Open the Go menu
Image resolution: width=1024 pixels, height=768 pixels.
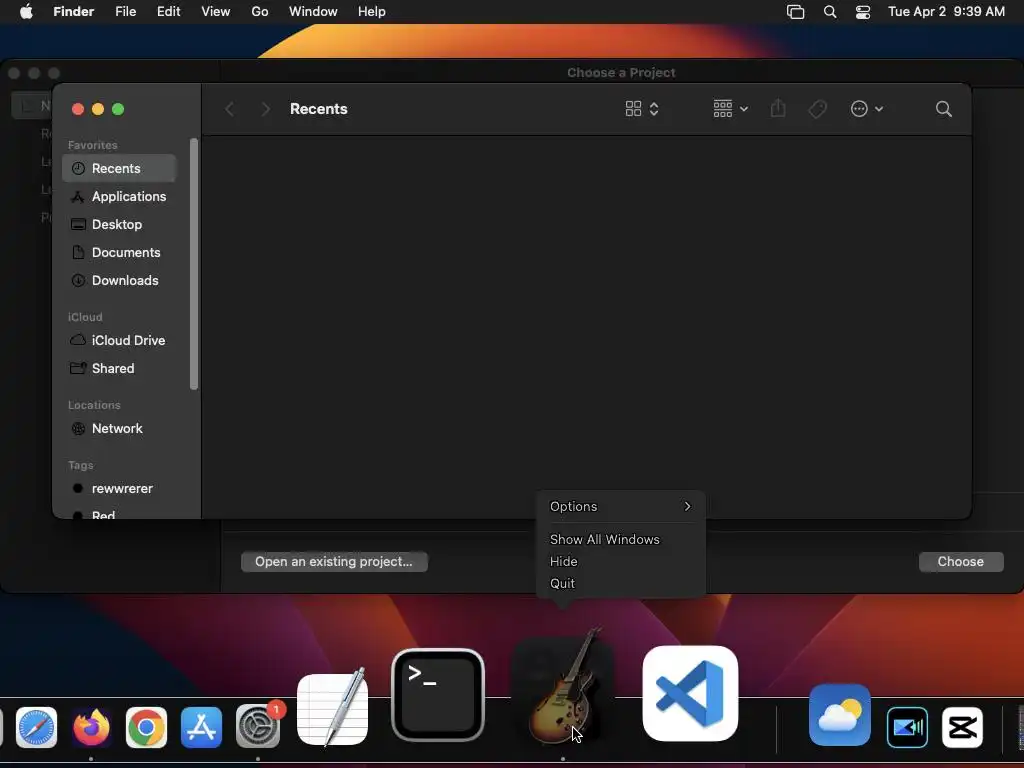tap(260, 12)
